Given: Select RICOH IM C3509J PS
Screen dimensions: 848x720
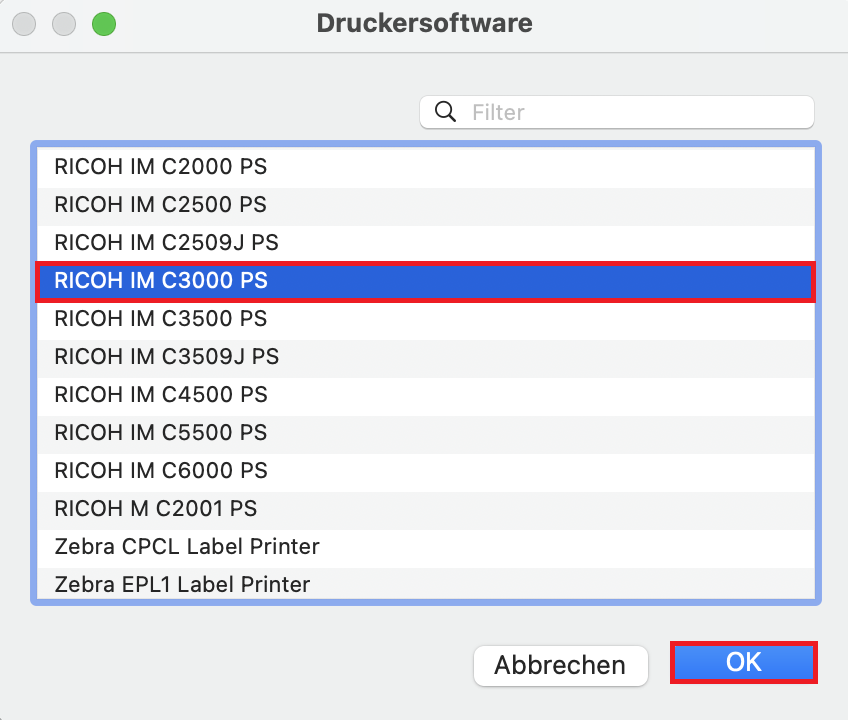Looking at the screenshot, I should [426, 357].
